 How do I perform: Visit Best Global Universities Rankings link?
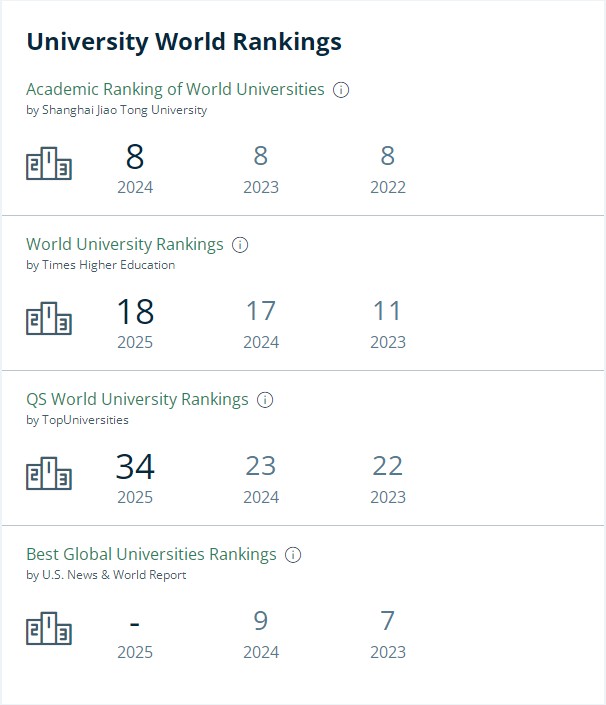(x=151, y=554)
